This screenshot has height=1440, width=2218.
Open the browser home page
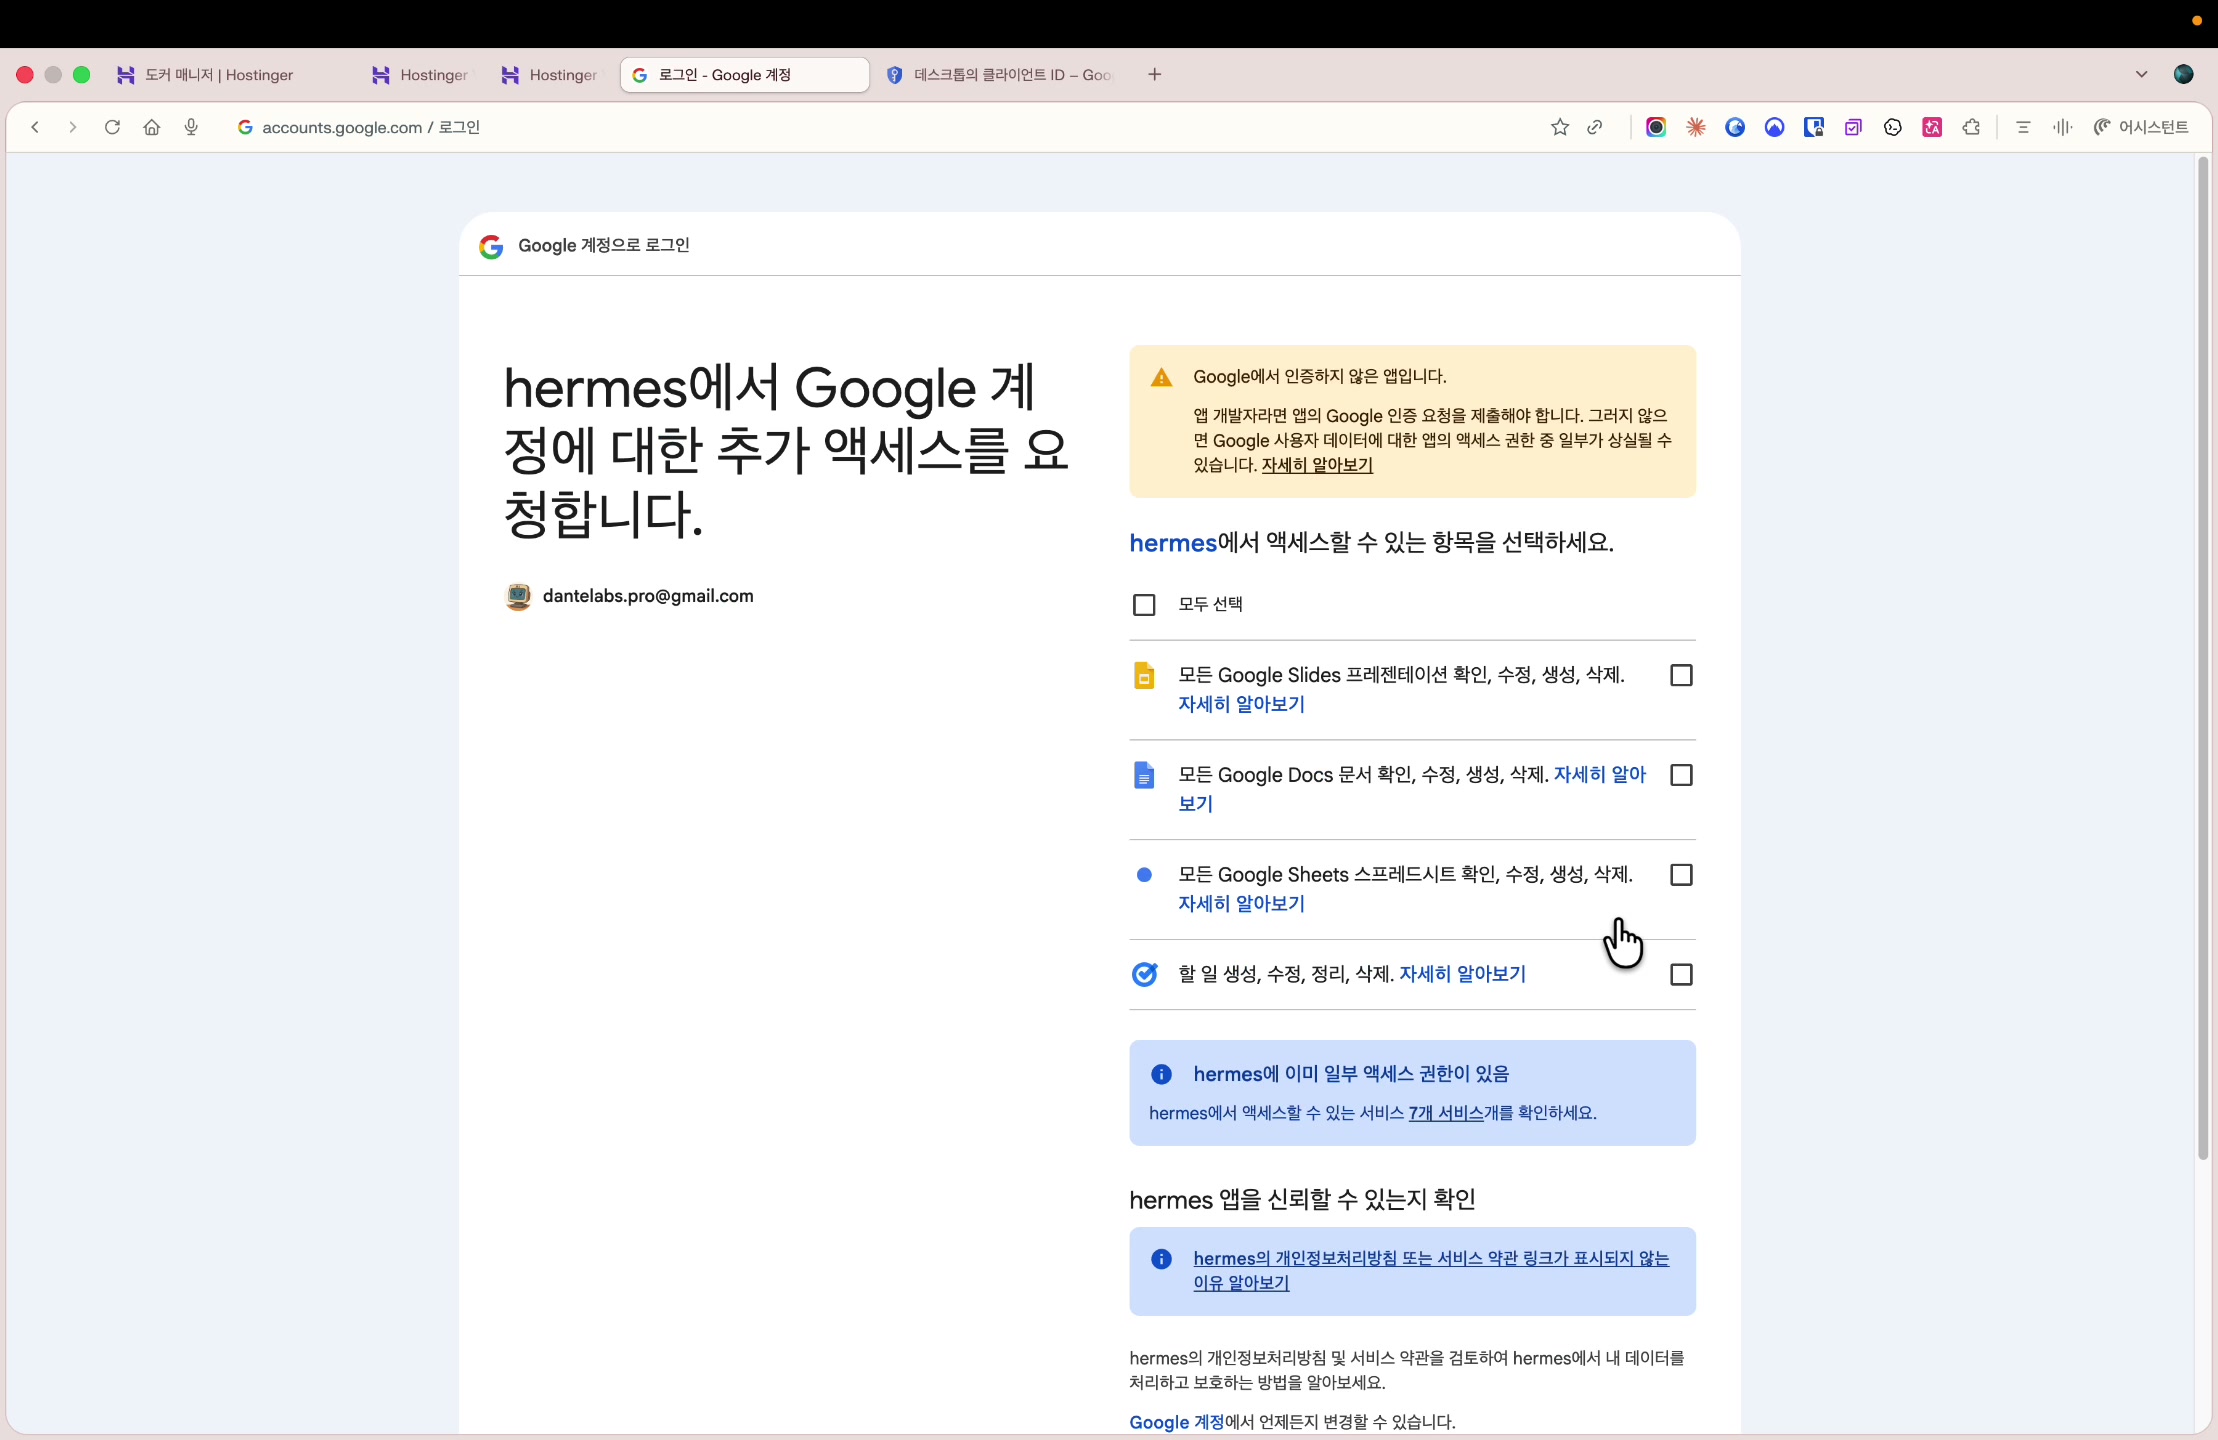152,127
